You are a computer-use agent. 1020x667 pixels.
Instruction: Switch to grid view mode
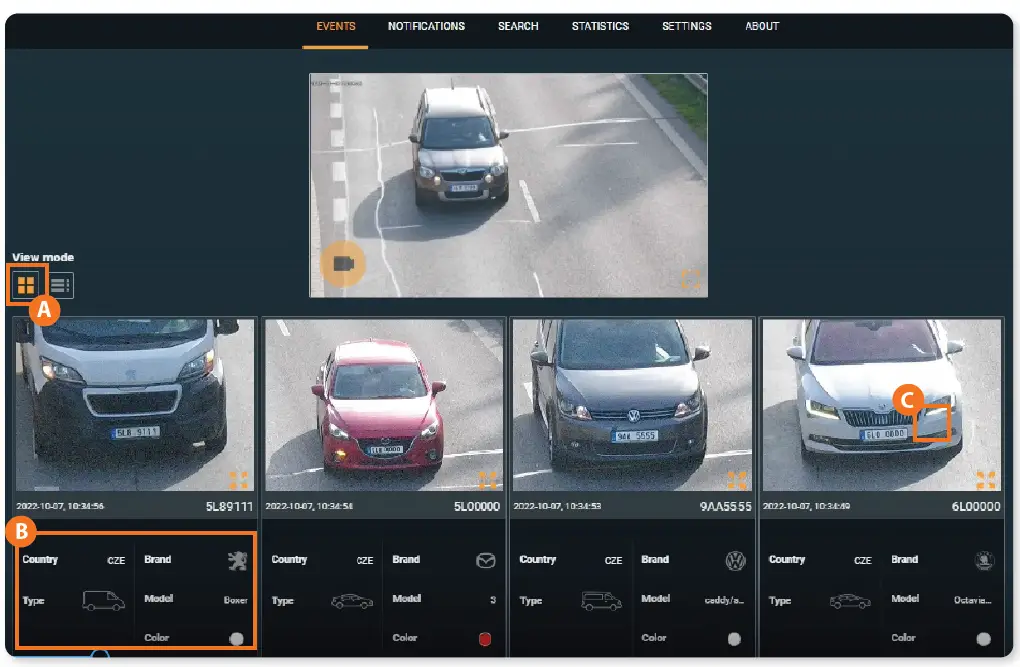[x=26, y=286]
